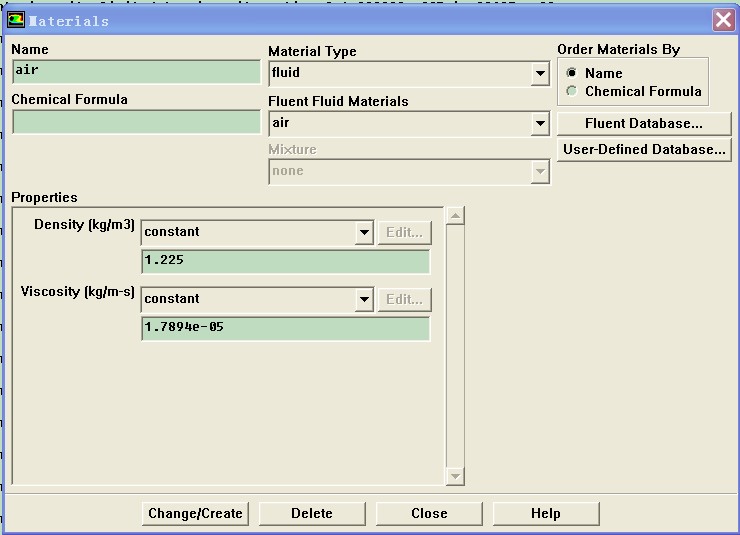Click the Materials window title bar icon
This screenshot has height=535, width=740.
[16, 20]
